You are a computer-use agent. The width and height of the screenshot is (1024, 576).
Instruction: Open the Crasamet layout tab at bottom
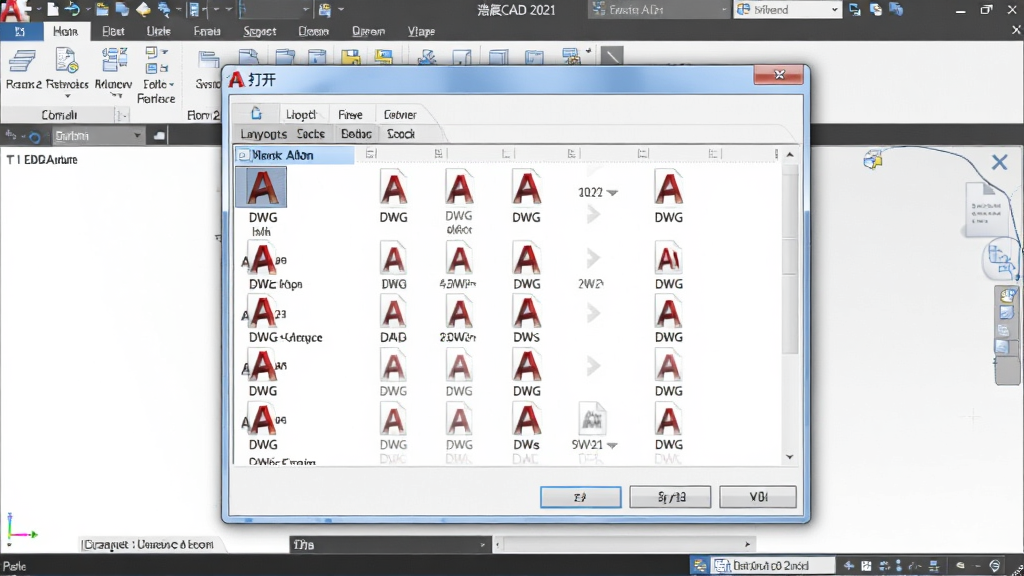148,544
